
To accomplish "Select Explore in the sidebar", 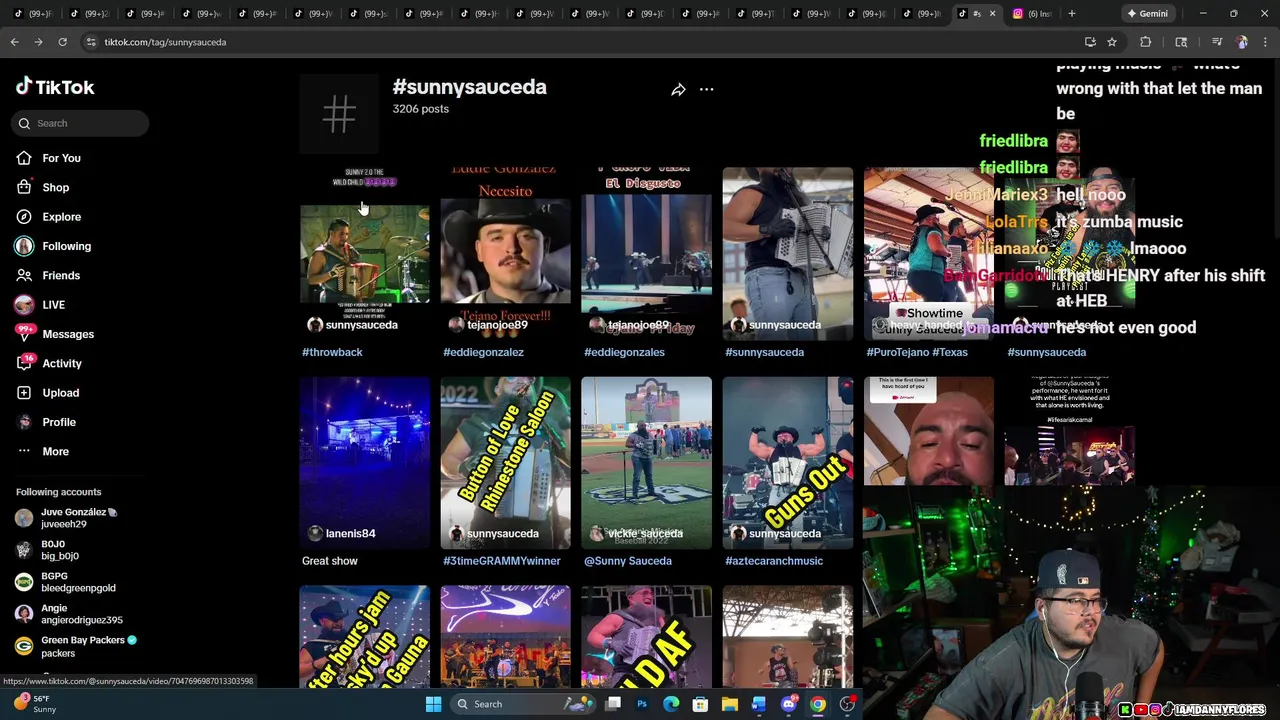I will click(61, 217).
